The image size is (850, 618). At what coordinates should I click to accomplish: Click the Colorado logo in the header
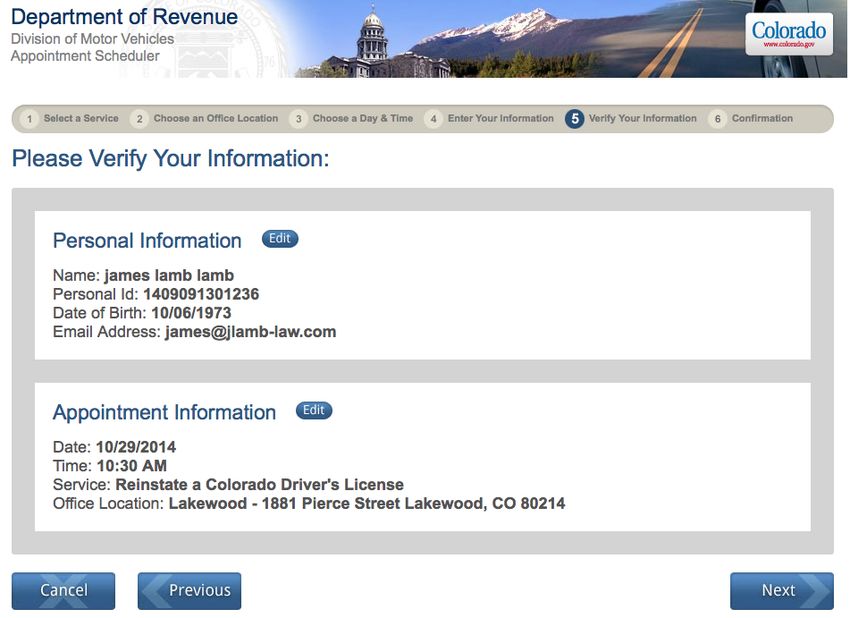(x=789, y=34)
